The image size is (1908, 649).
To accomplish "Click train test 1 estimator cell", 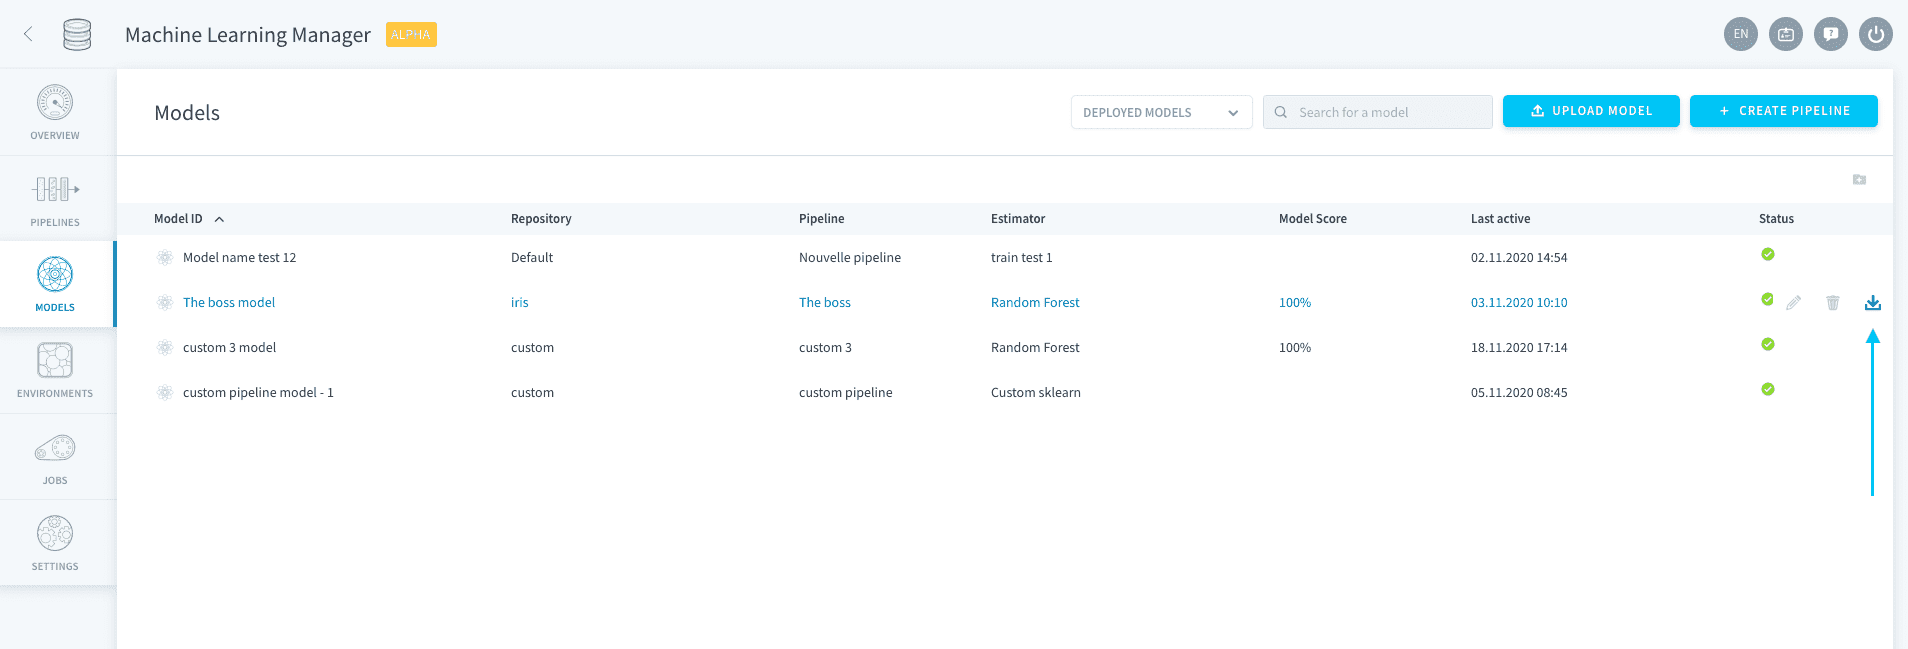I will coord(1021,257).
